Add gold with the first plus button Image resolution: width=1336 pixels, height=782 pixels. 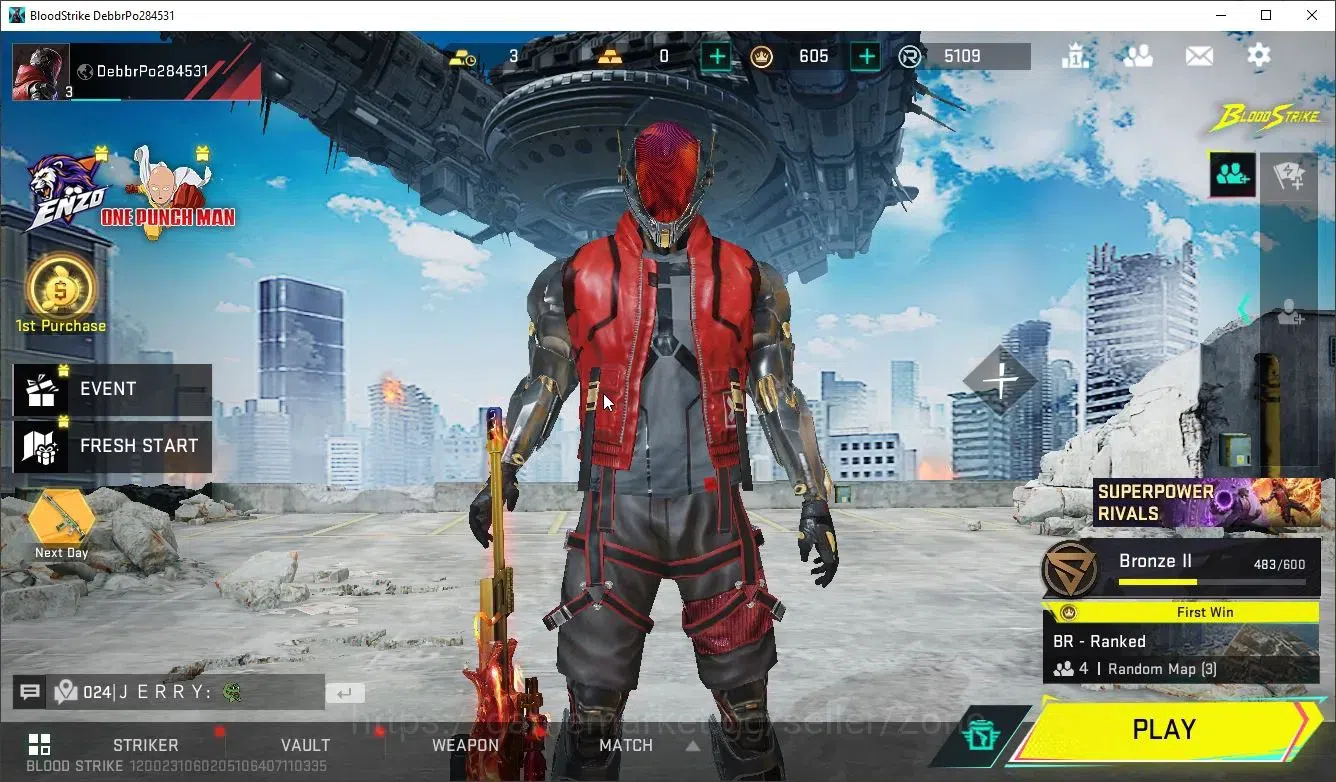[716, 57]
